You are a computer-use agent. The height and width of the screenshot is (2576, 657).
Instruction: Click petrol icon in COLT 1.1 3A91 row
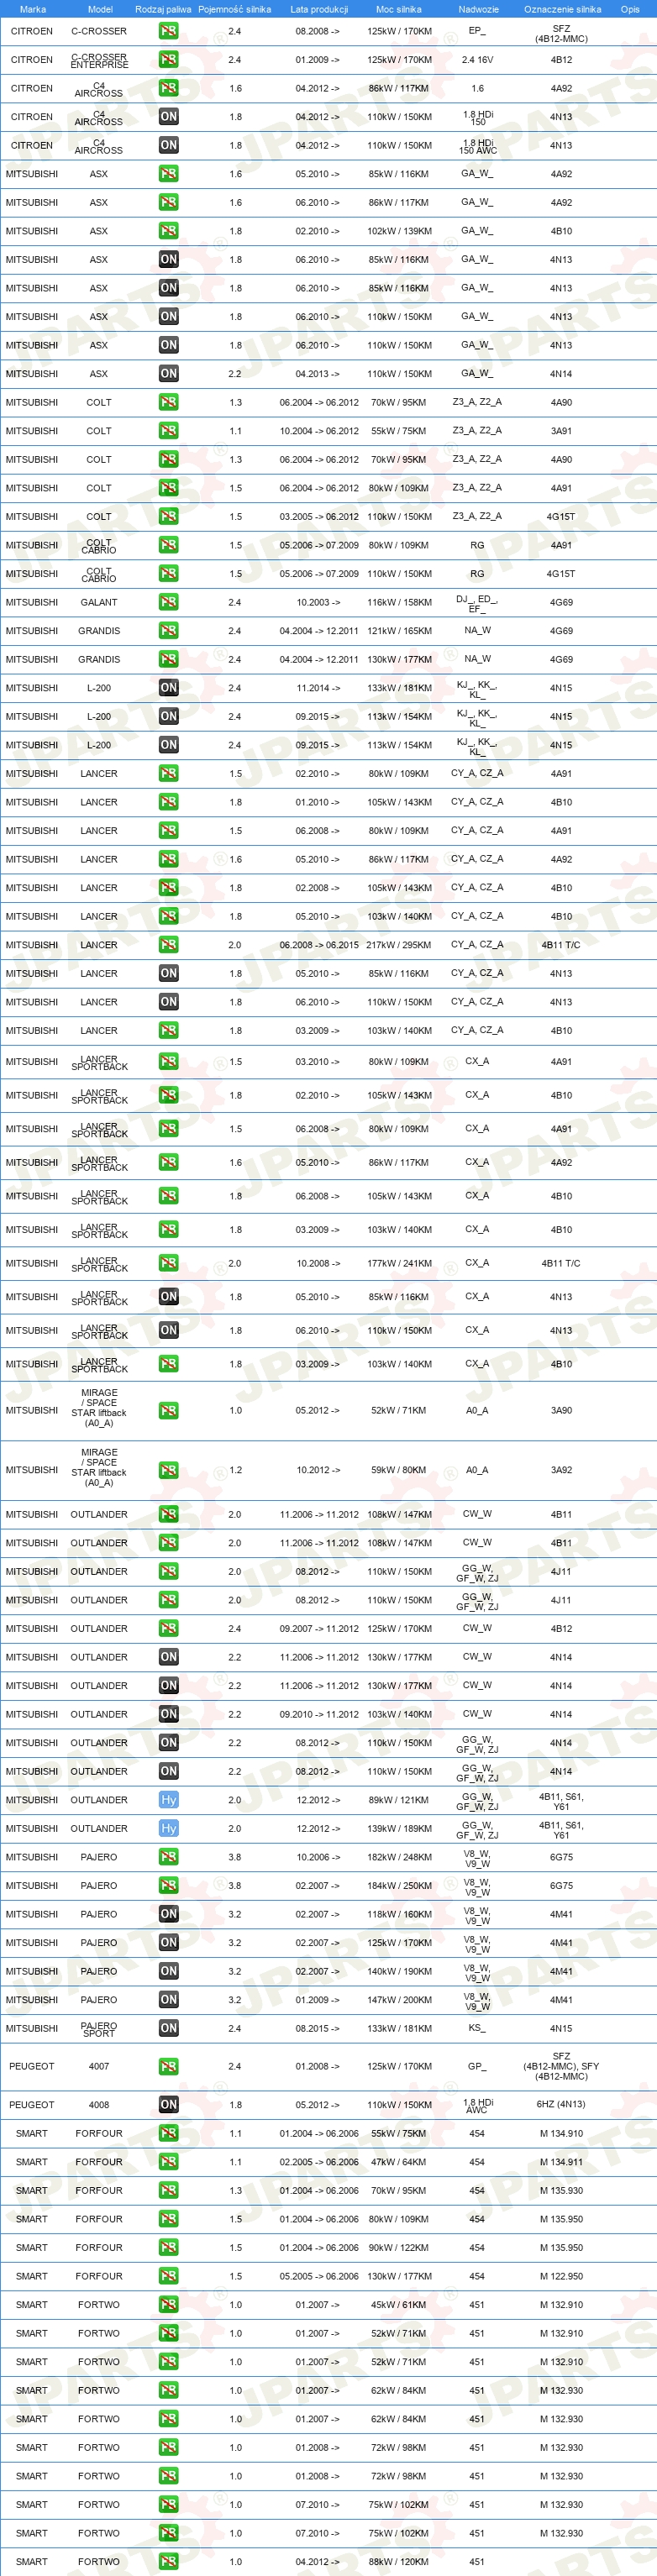[x=168, y=431]
